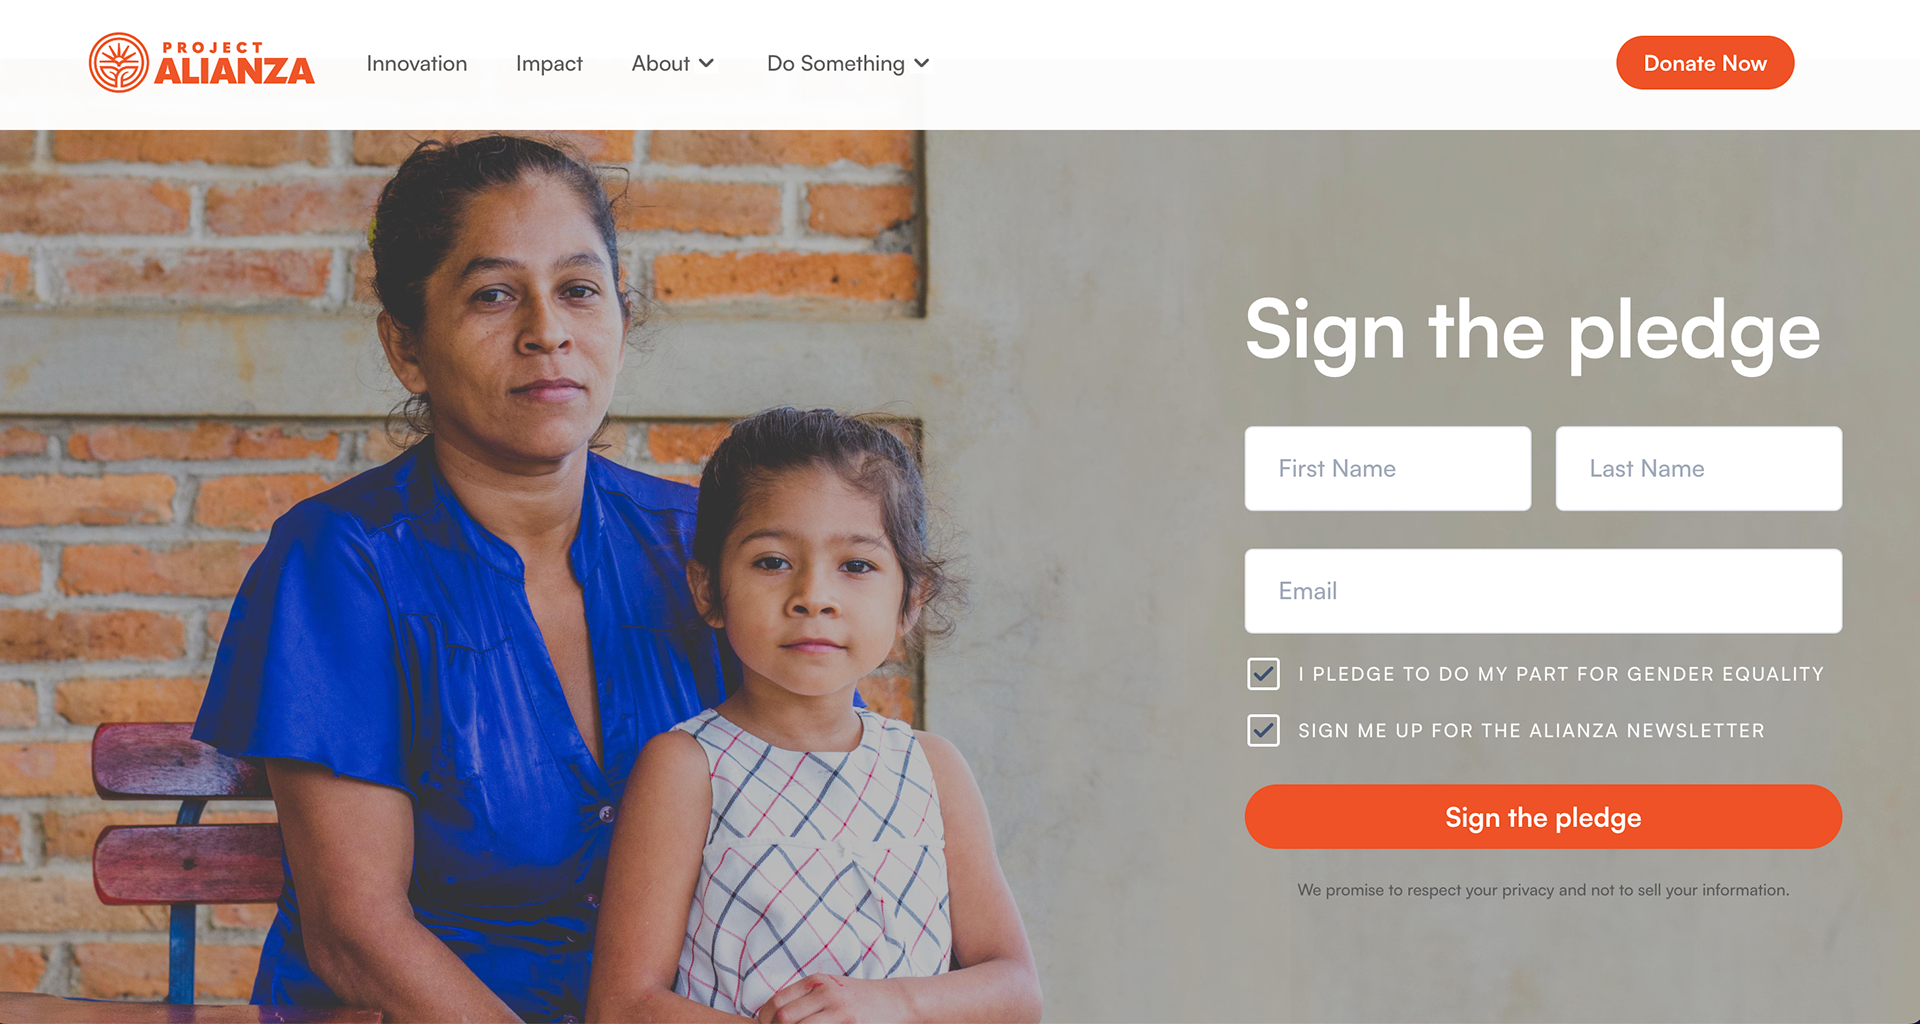Toggle the Alianza newsletter signup checkbox
The height and width of the screenshot is (1024, 1920).
point(1263,731)
